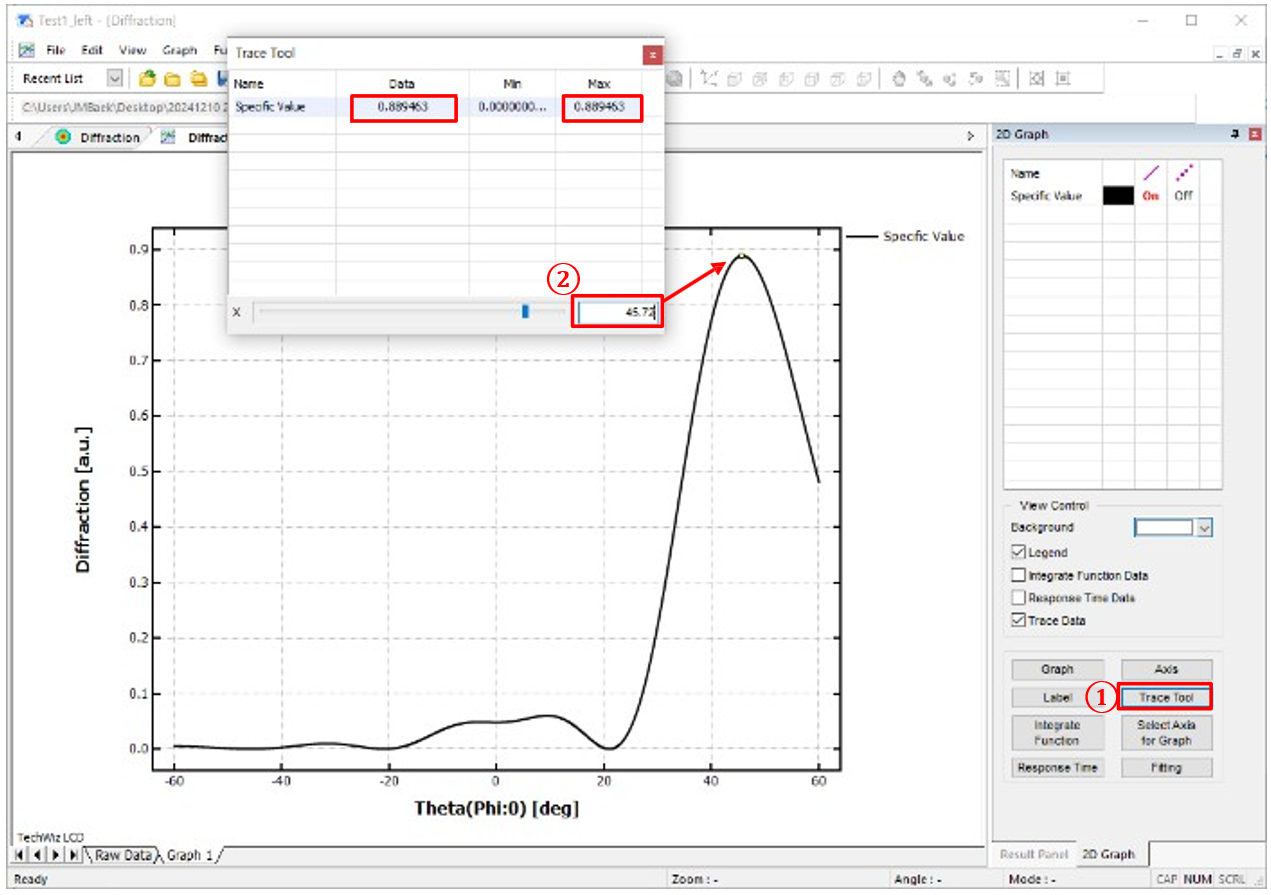Expand the Recent List dropdown
Screen dimensions: 1271x895
(114, 78)
